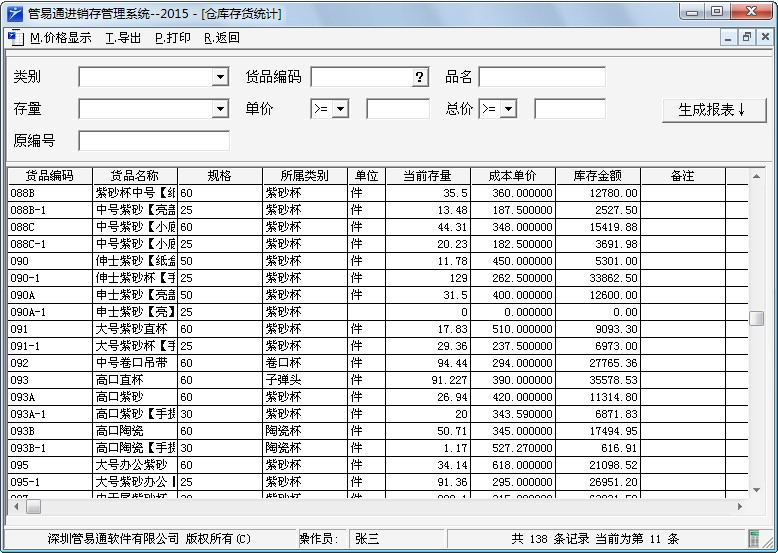Close the inner 仓库存货统计 window
This screenshot has width=778, height=553.
pos(764,38)
